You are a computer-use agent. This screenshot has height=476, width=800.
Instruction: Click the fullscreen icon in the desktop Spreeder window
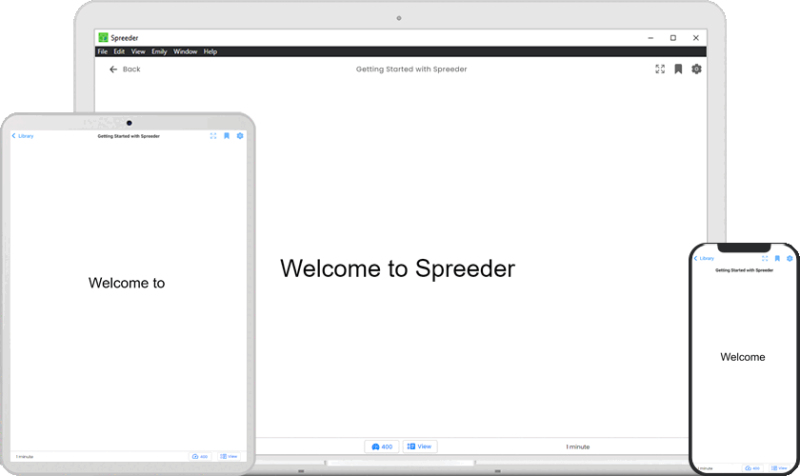point(660,69)
